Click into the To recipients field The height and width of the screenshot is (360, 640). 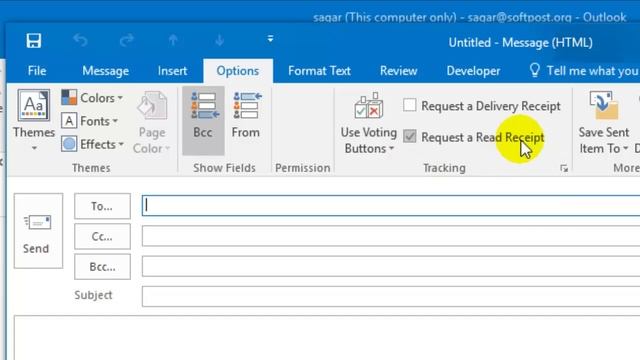pos(391,206)
